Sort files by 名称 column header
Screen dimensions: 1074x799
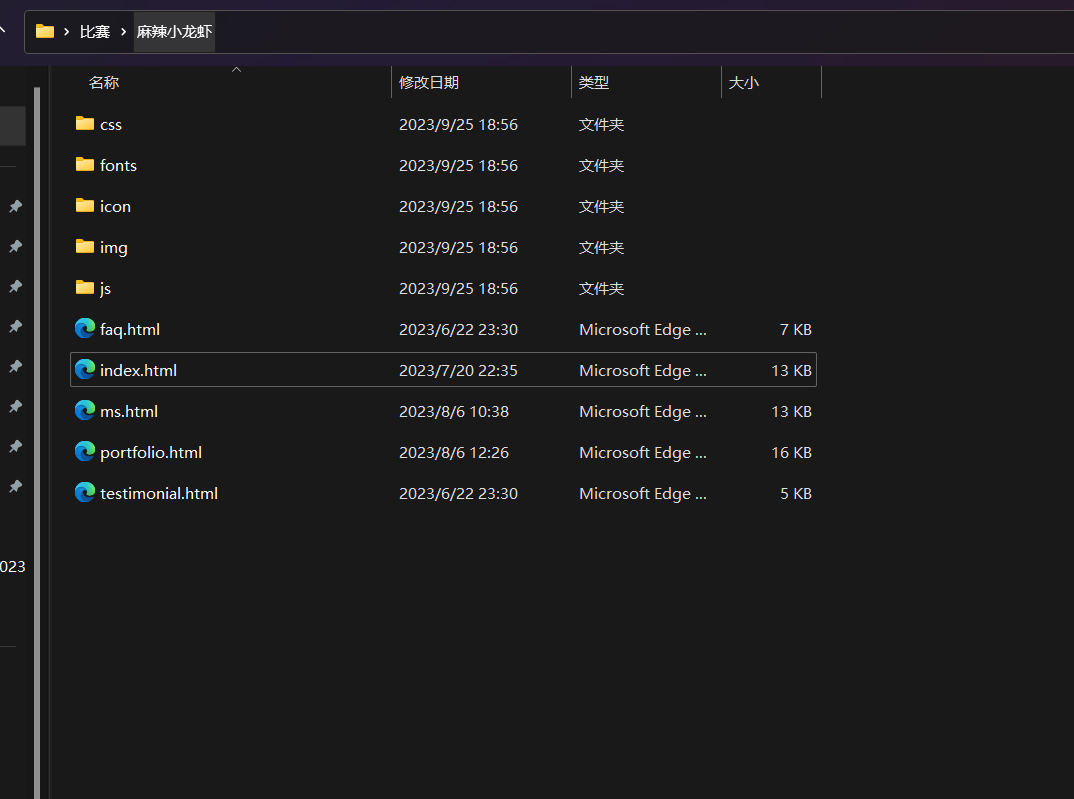104,83
